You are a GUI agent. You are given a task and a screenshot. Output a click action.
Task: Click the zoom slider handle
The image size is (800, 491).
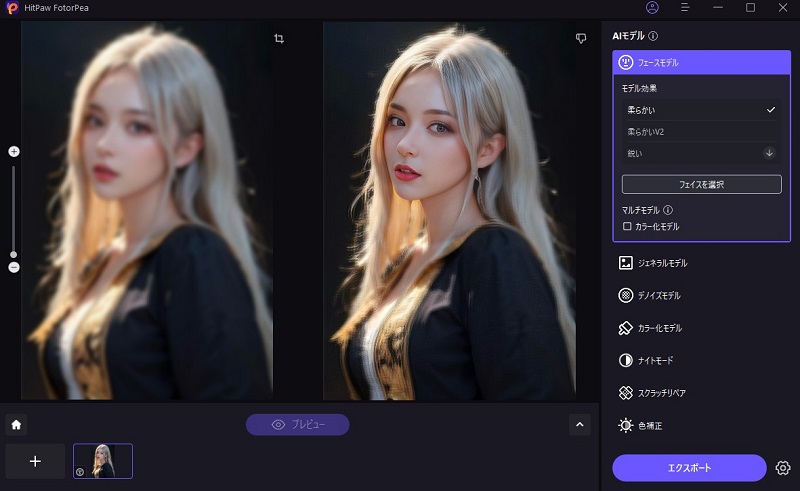(14, 254)
